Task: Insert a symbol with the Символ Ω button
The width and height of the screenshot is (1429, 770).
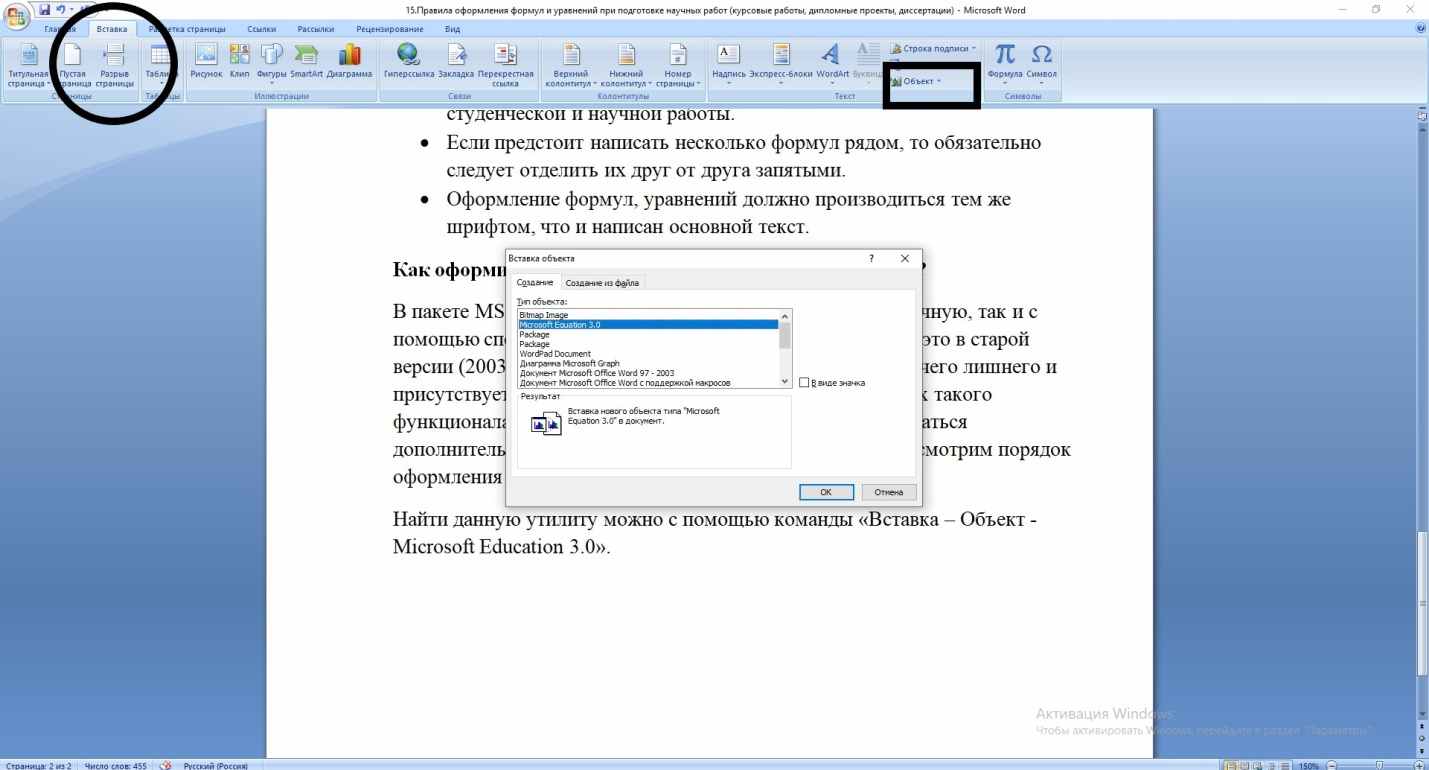Action: click(1041, 62)
